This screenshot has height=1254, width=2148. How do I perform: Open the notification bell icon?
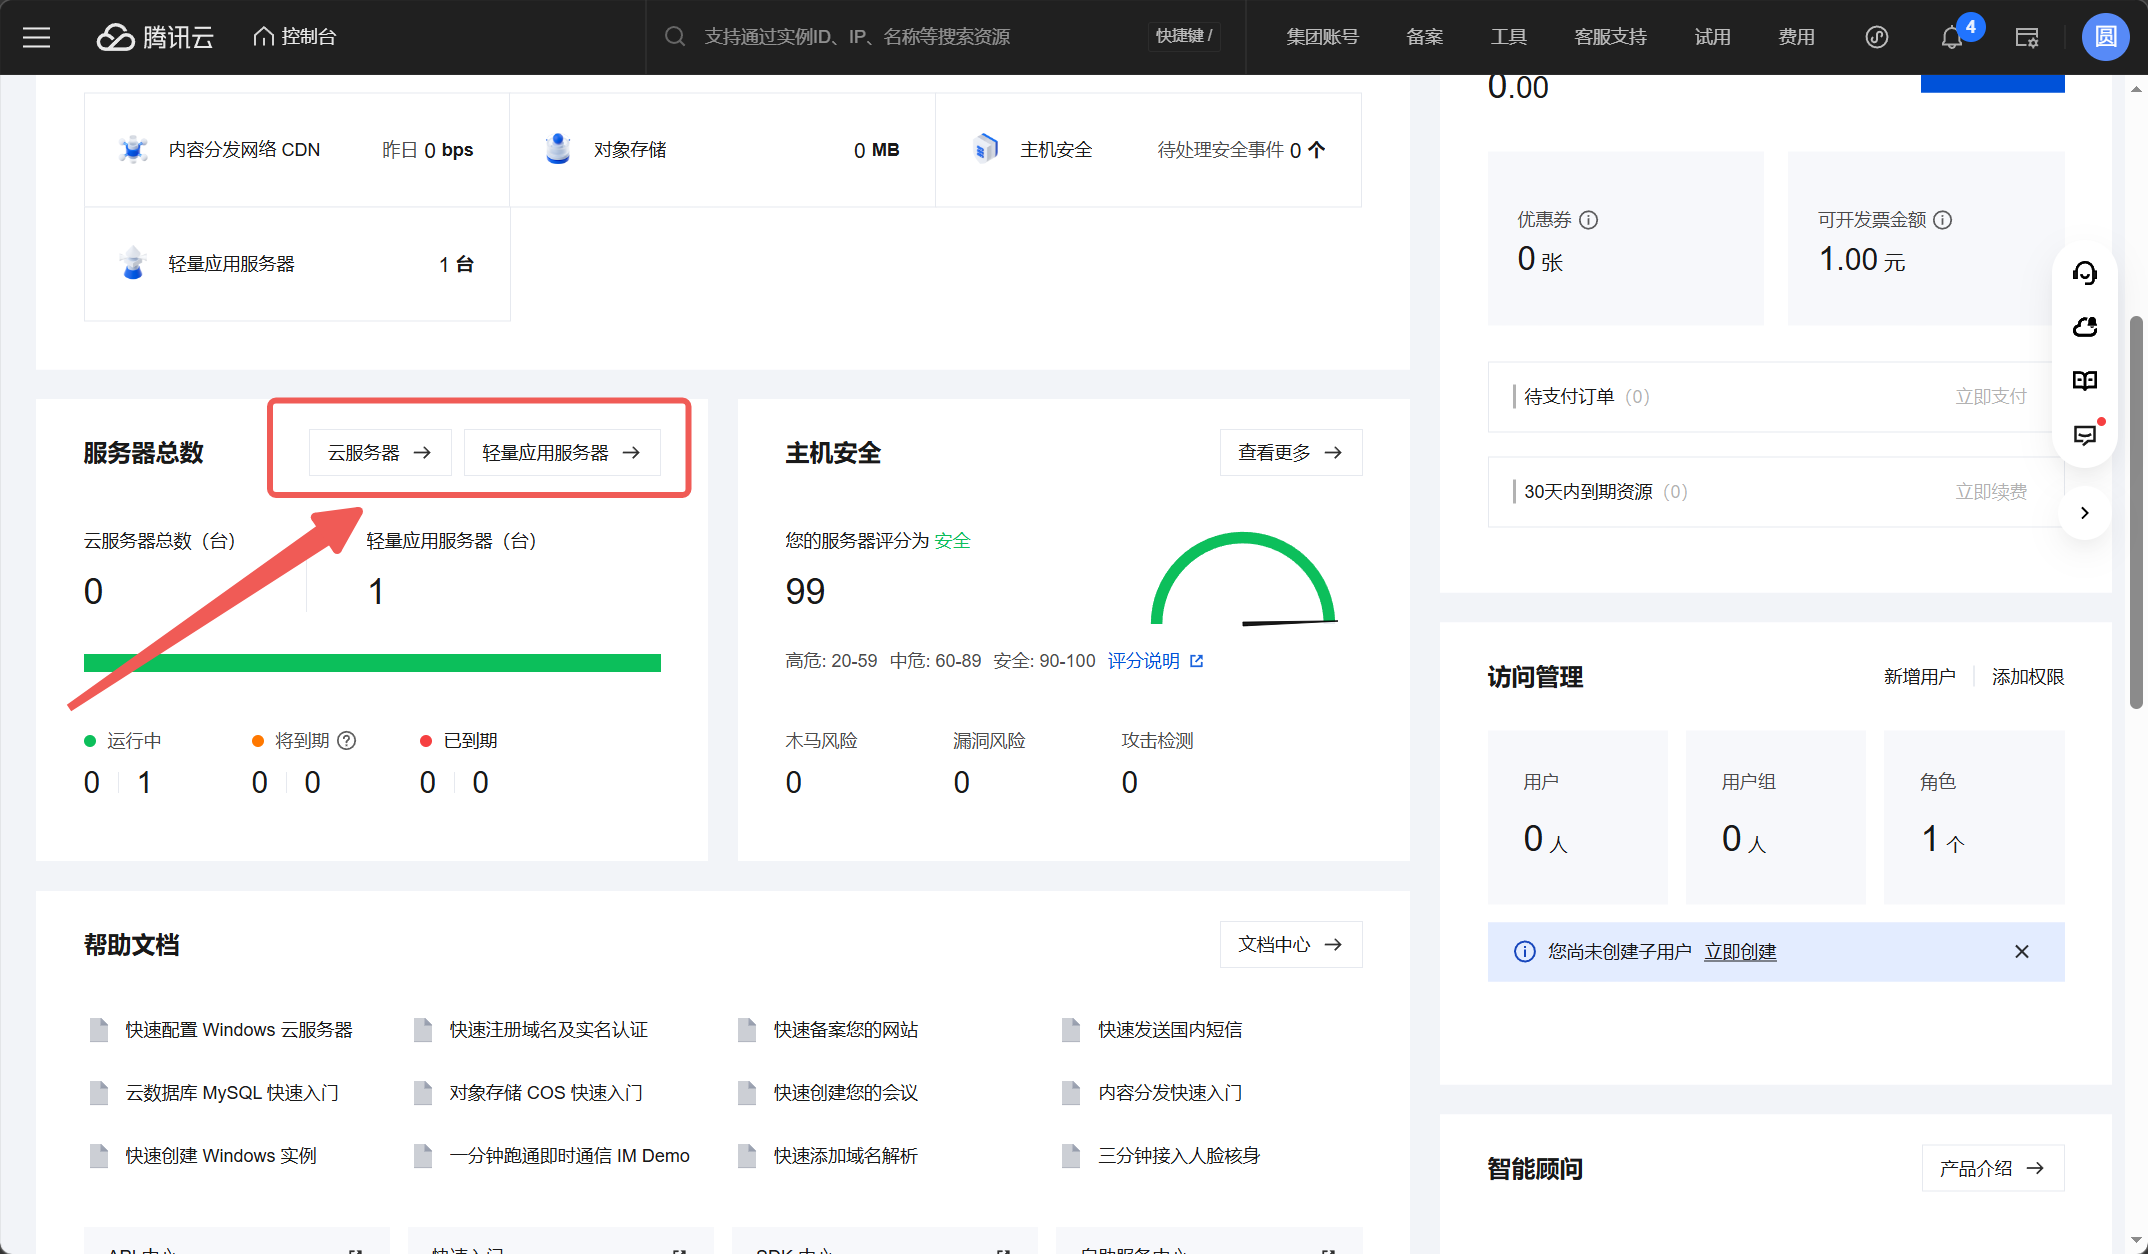coord(1951,38)
